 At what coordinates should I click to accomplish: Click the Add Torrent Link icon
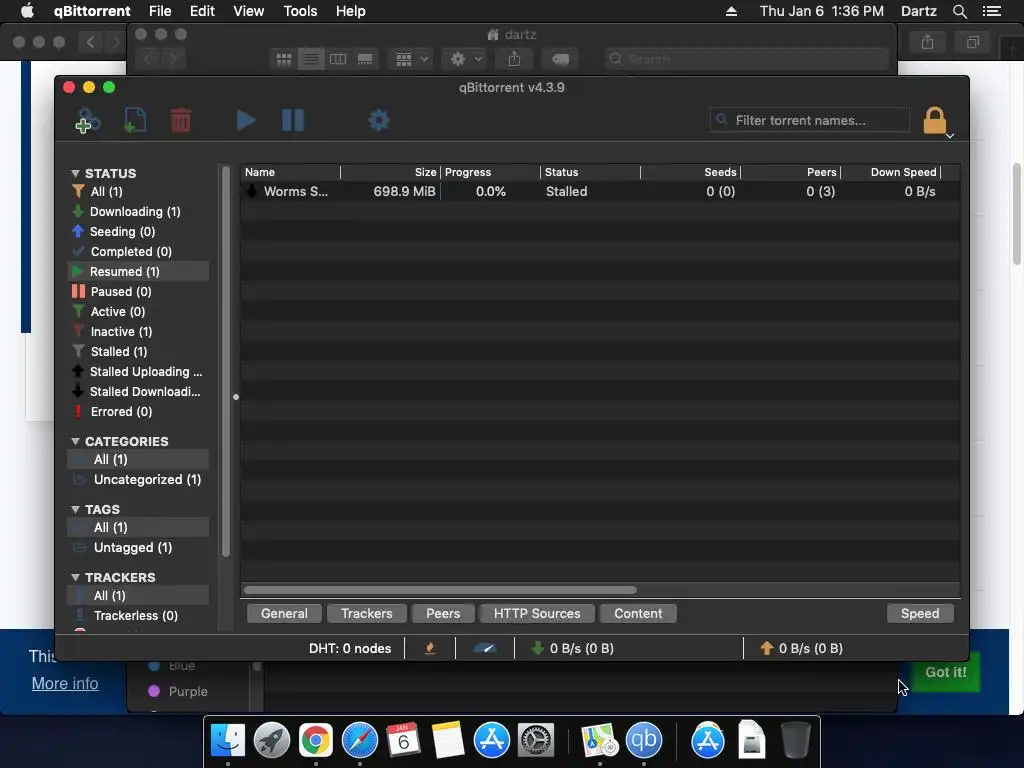[x=87, y=121]
